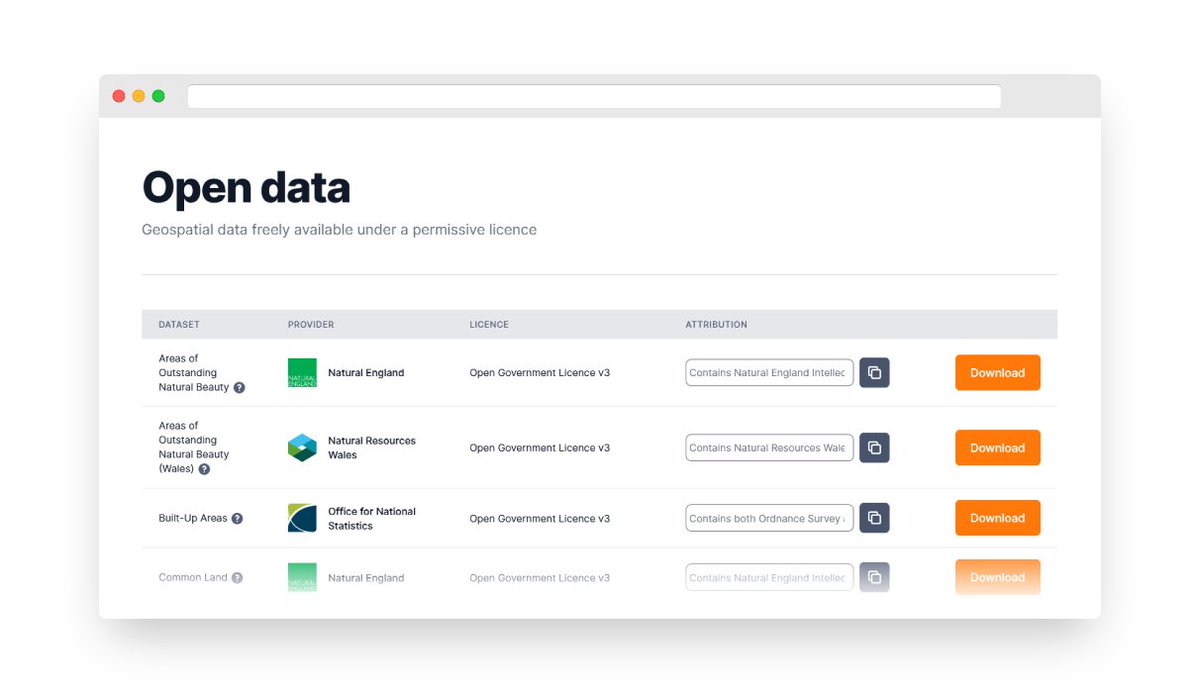Click 'Areas of Outstanding Natural Beauty' dataset name
1200x693 pixels.
(194, 373)
